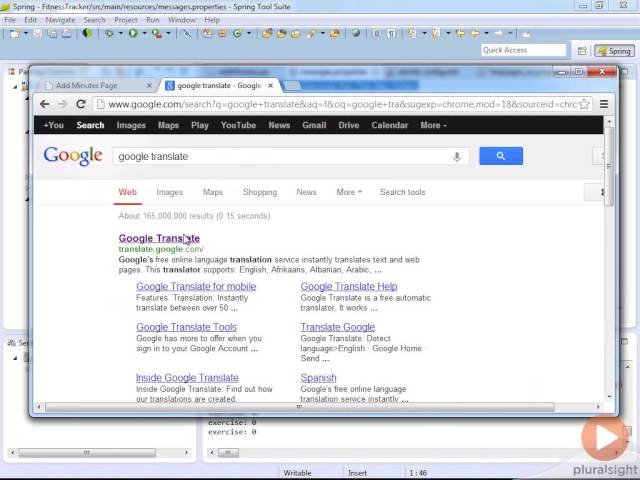Viewport: 640px width, 480px height.
Task: Click the Chrome Back arrow button
Action: coord(44,104)
